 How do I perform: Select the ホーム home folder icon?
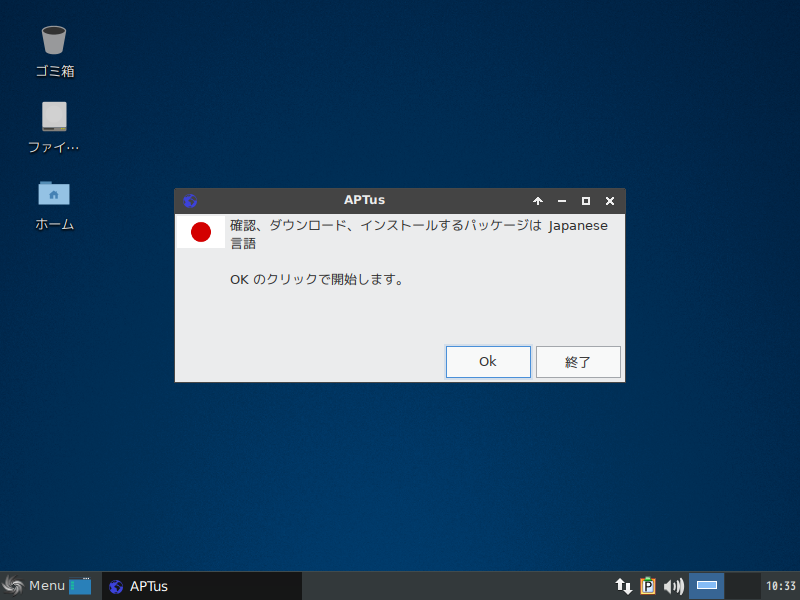point(54,205)
